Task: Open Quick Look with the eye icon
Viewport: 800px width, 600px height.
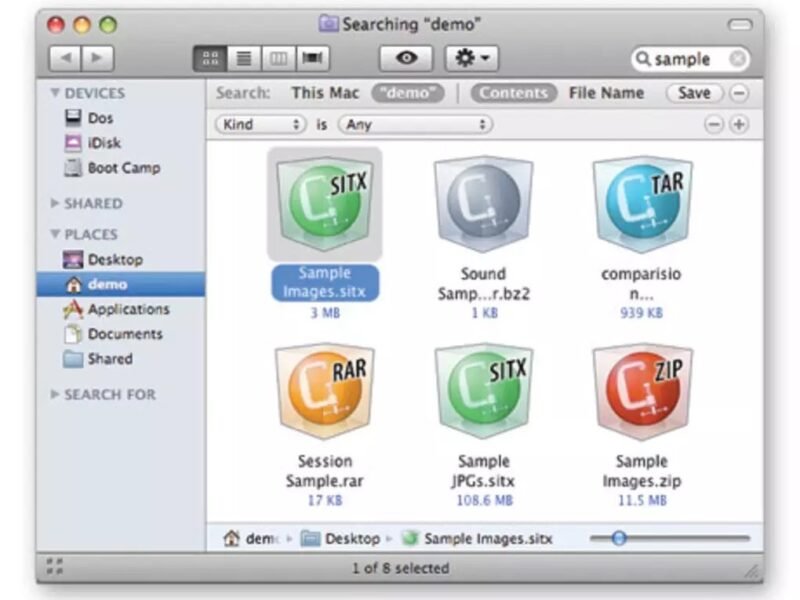Action: coord(407,57)
